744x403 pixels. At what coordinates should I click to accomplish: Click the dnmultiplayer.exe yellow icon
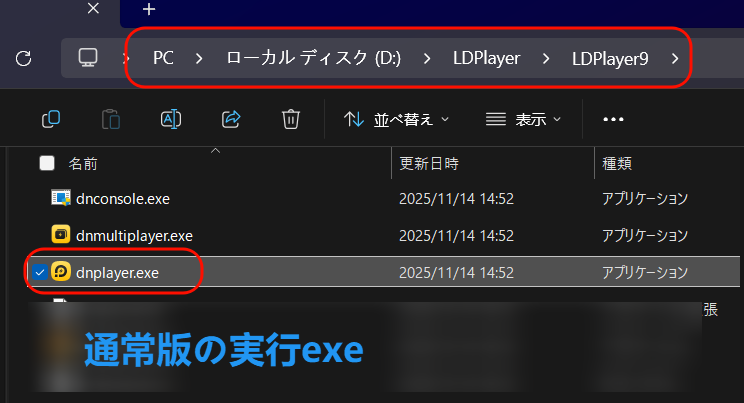[61, 234]
